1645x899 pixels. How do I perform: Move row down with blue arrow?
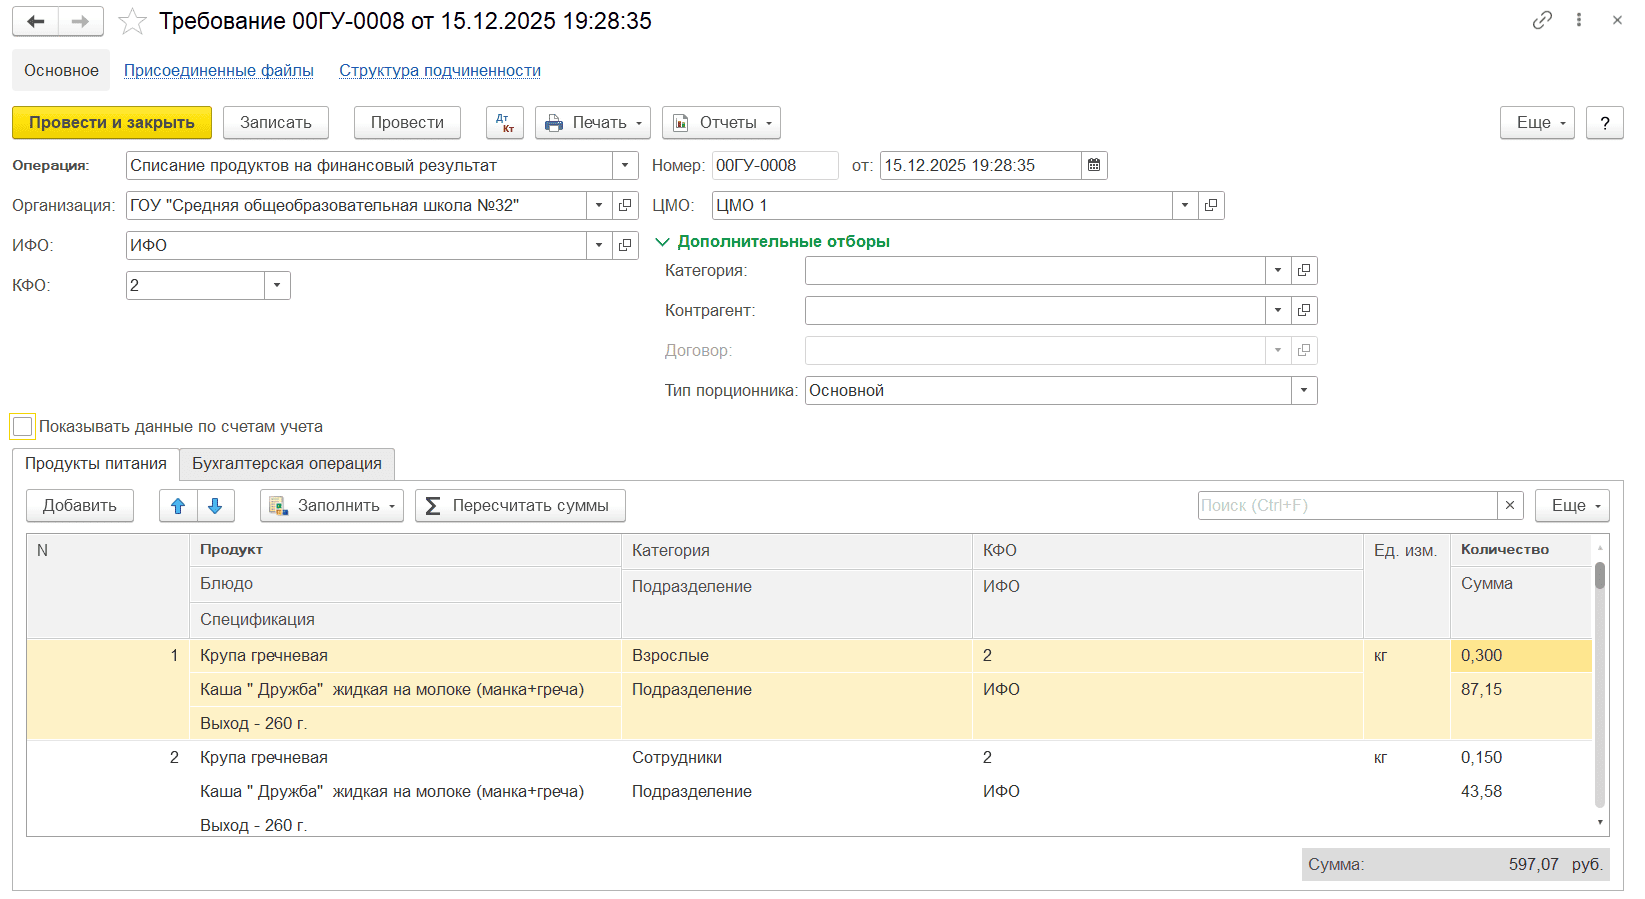tap(215, 506)
